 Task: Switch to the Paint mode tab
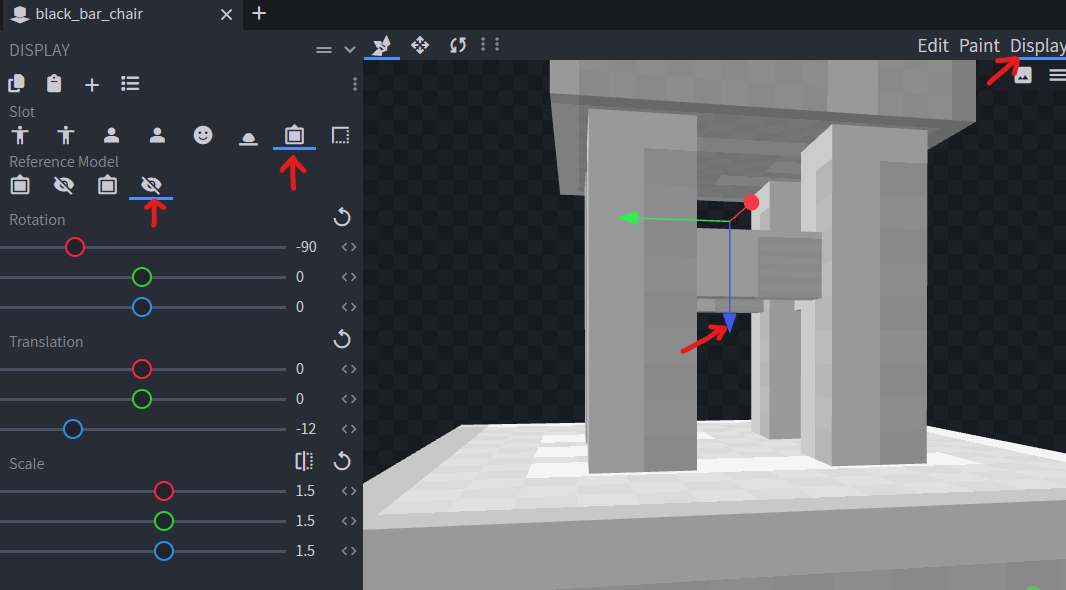tap(979, 45)
